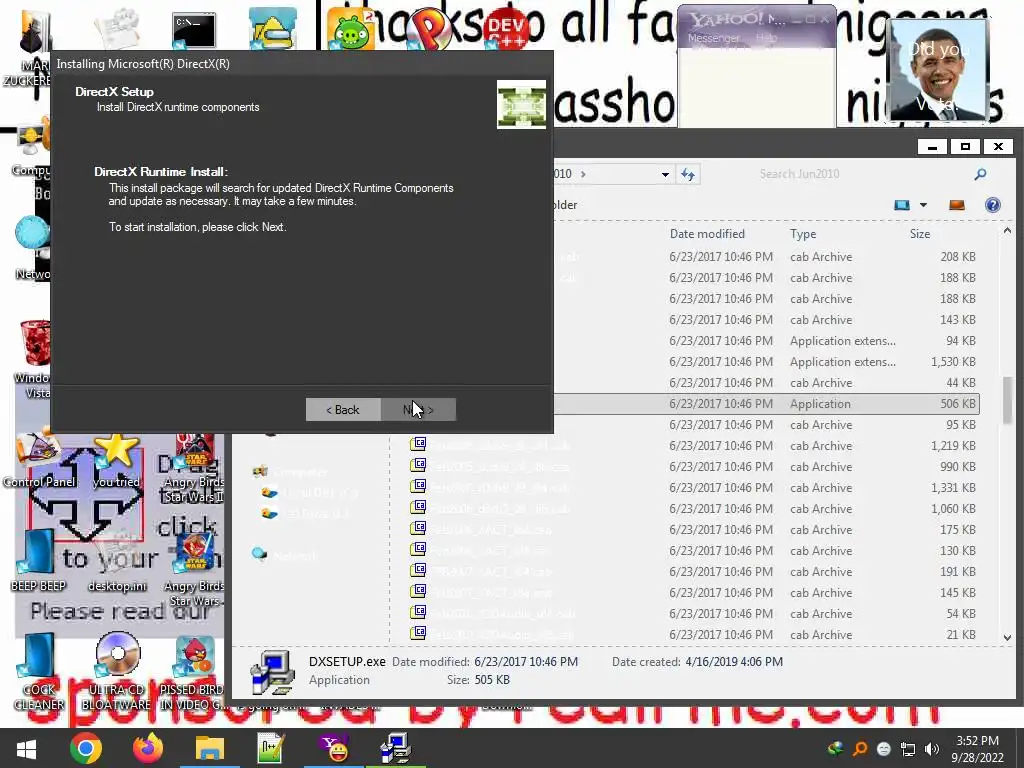Open the desktop.ini file on the desktop
Viewport: 1024px width, 768px height.
pos(118,562)
